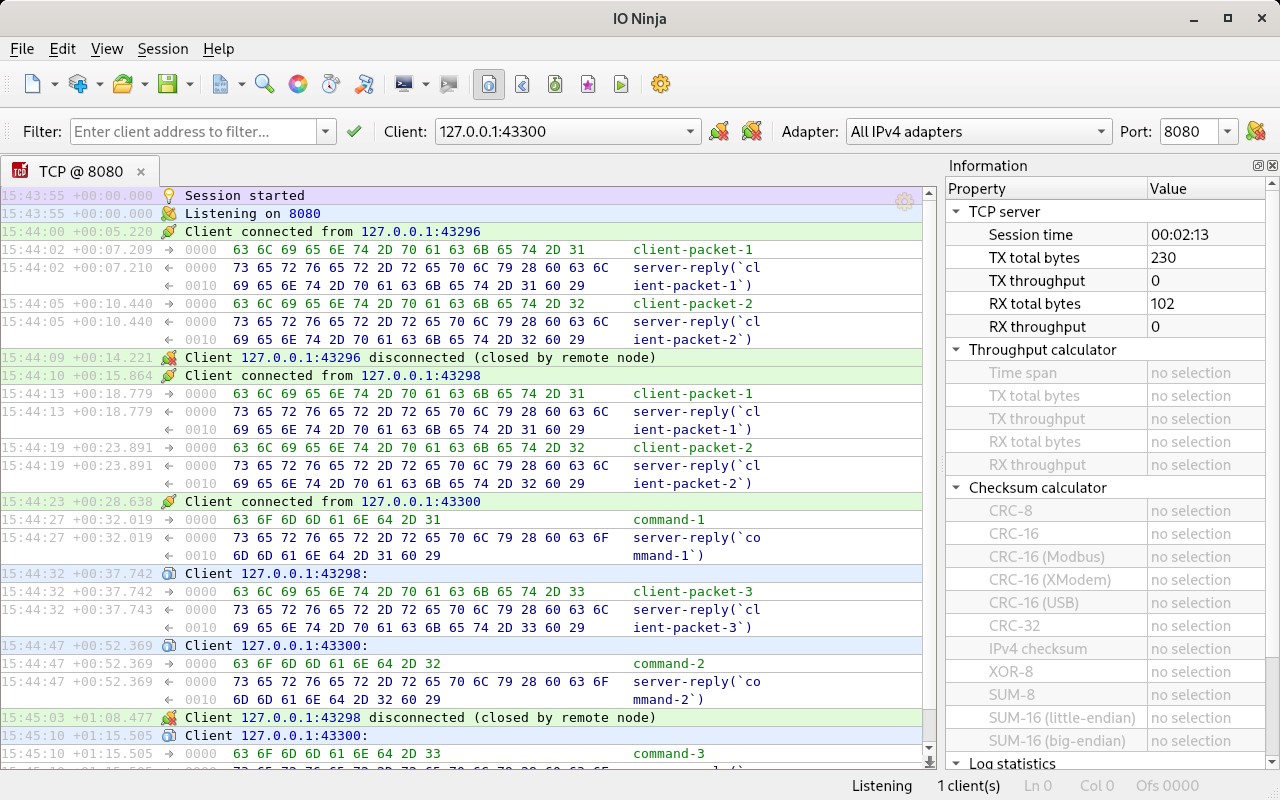Click the log view vertical scrollbar
Screen dimensions: 1280x800
929,450
